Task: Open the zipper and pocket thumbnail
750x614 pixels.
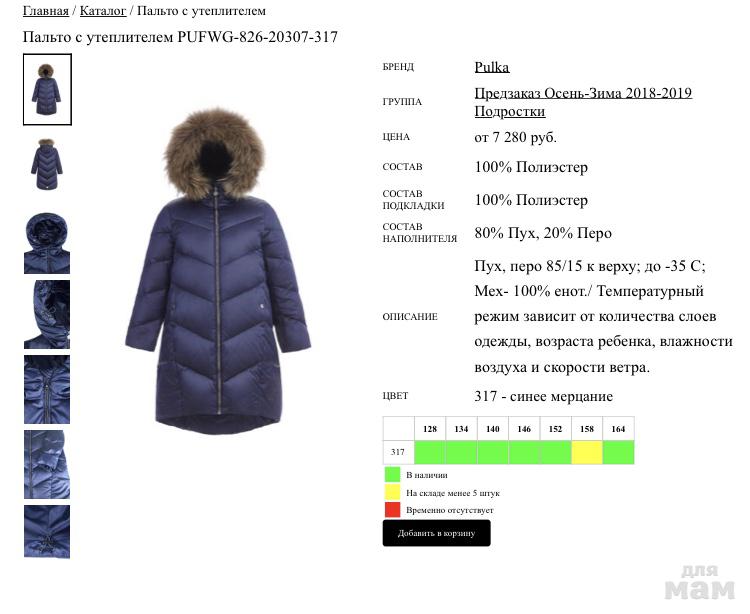Action: (x=47, y=389)
